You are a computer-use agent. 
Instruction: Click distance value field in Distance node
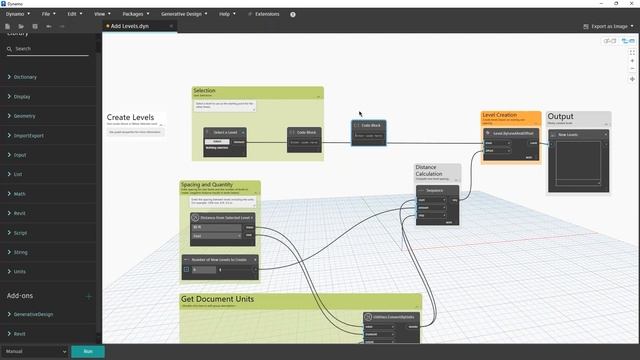point(217,227)
